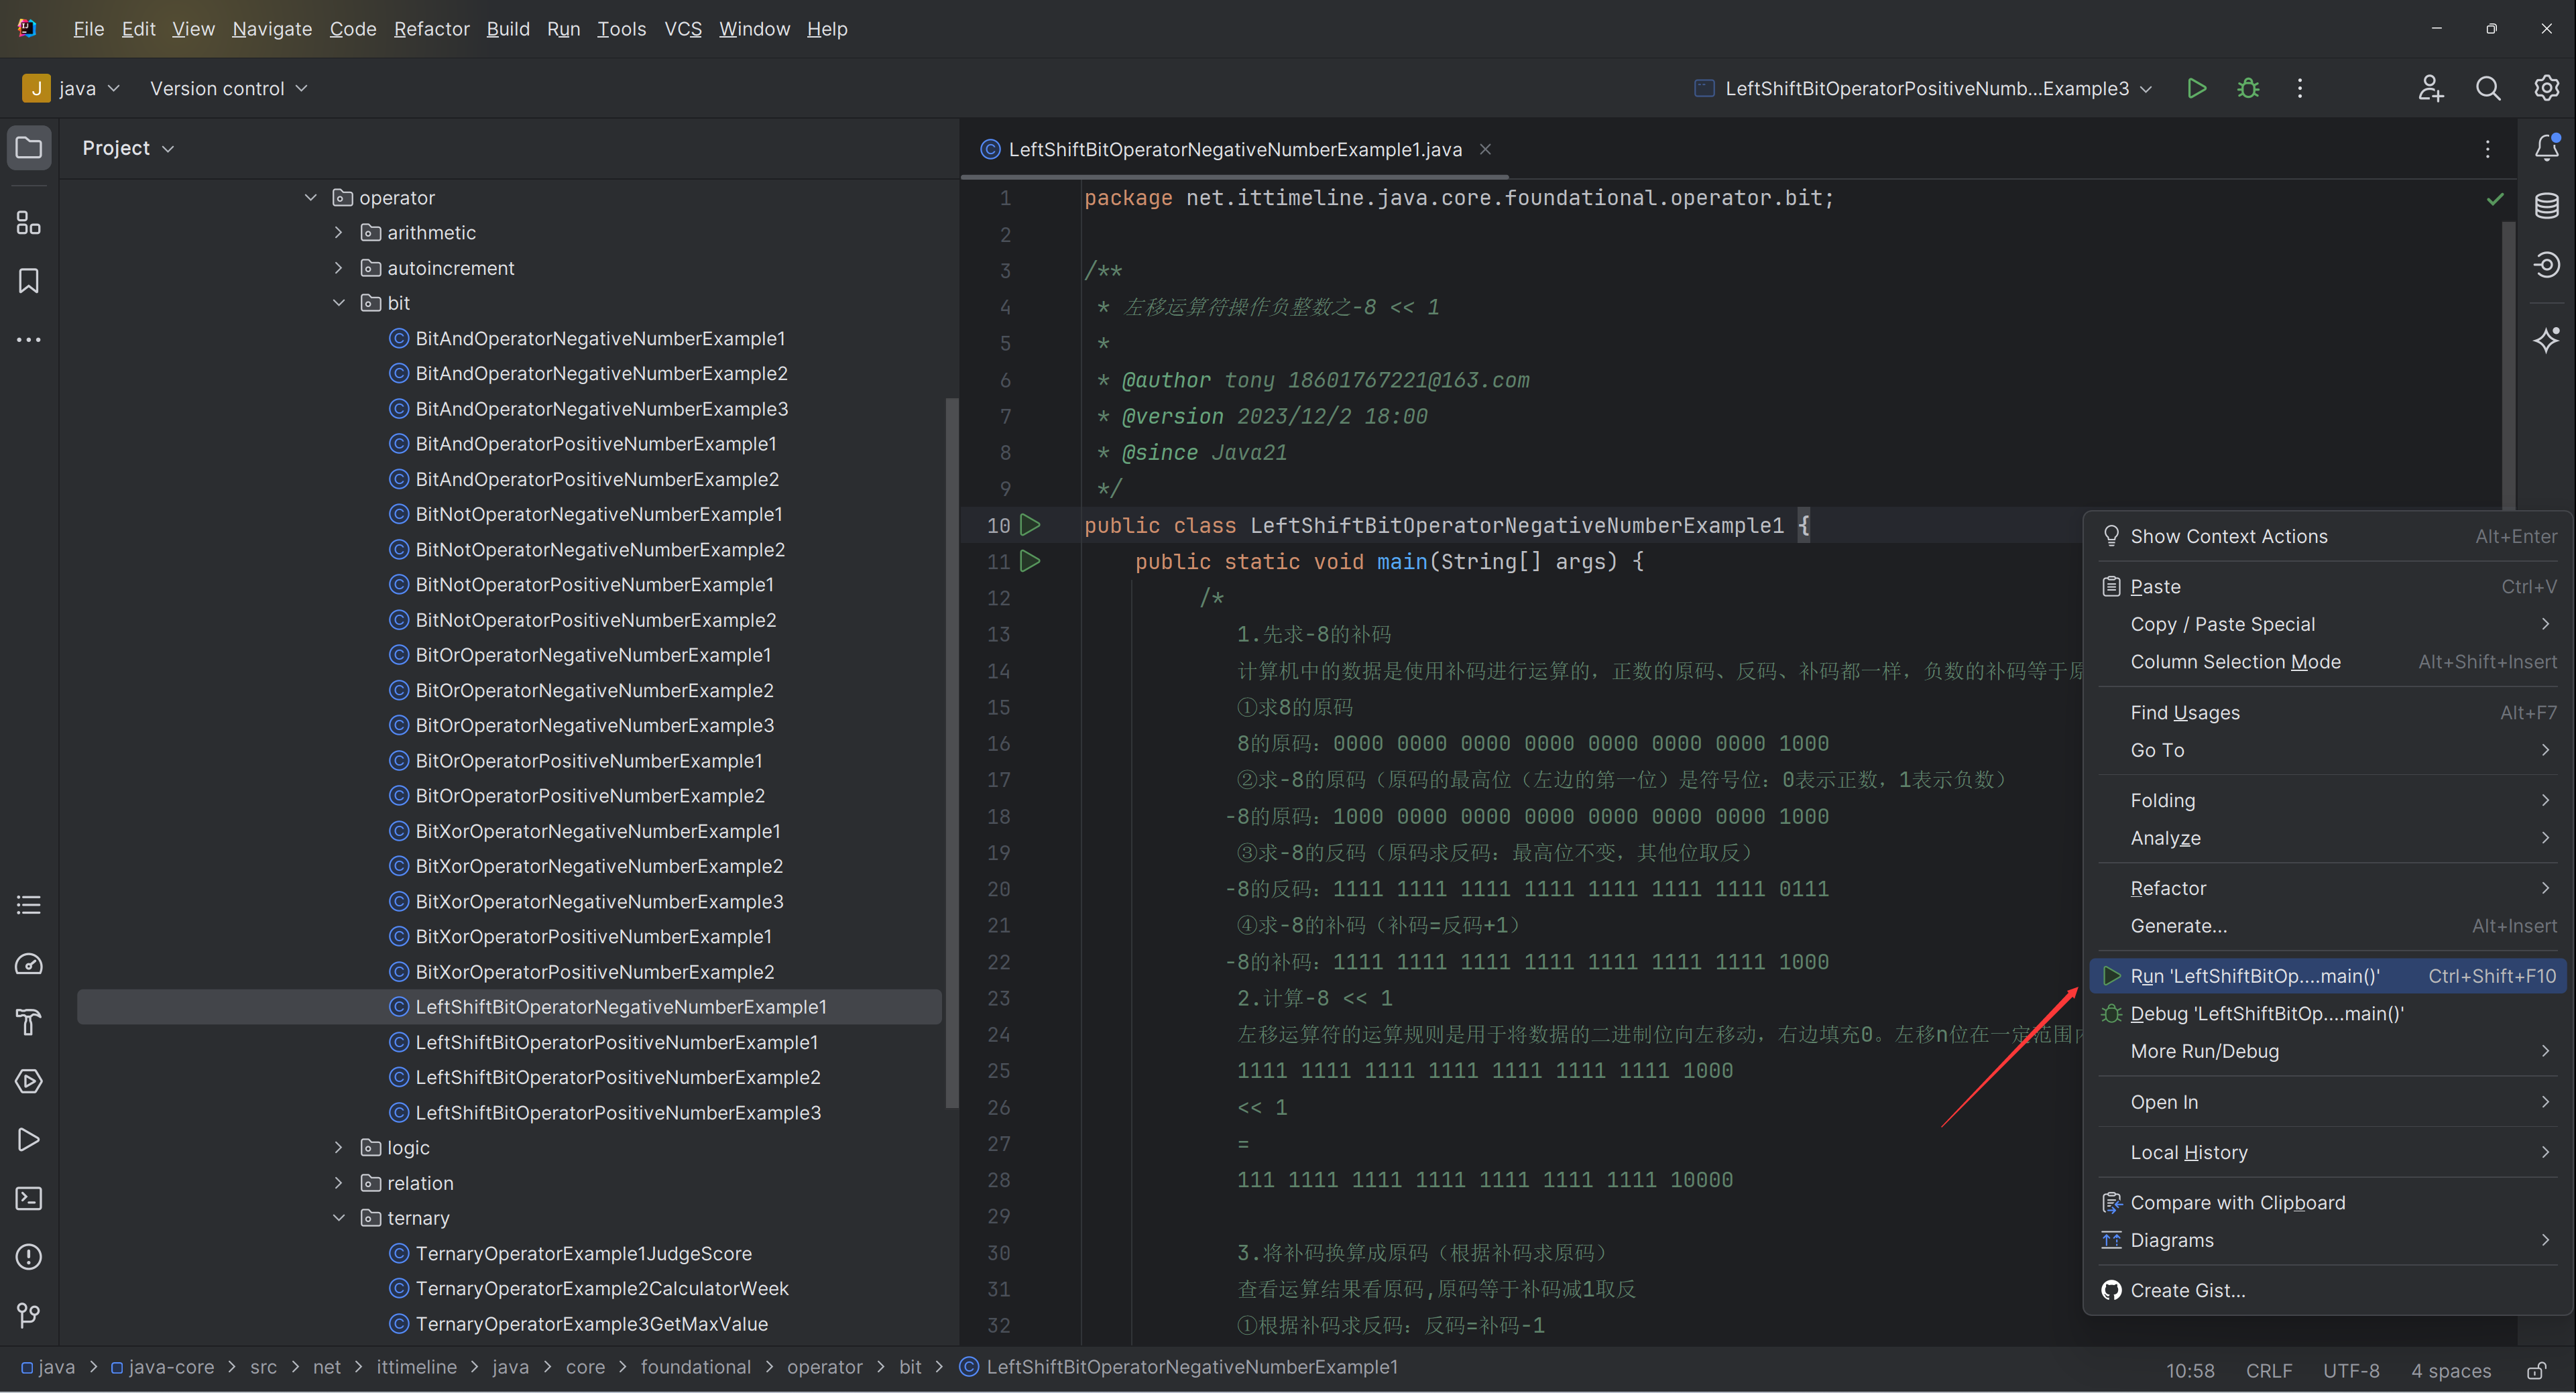2576x1393 pixels.
Task: Open More tool windows ellipsis in left sidebar
Action: point(29,340)
